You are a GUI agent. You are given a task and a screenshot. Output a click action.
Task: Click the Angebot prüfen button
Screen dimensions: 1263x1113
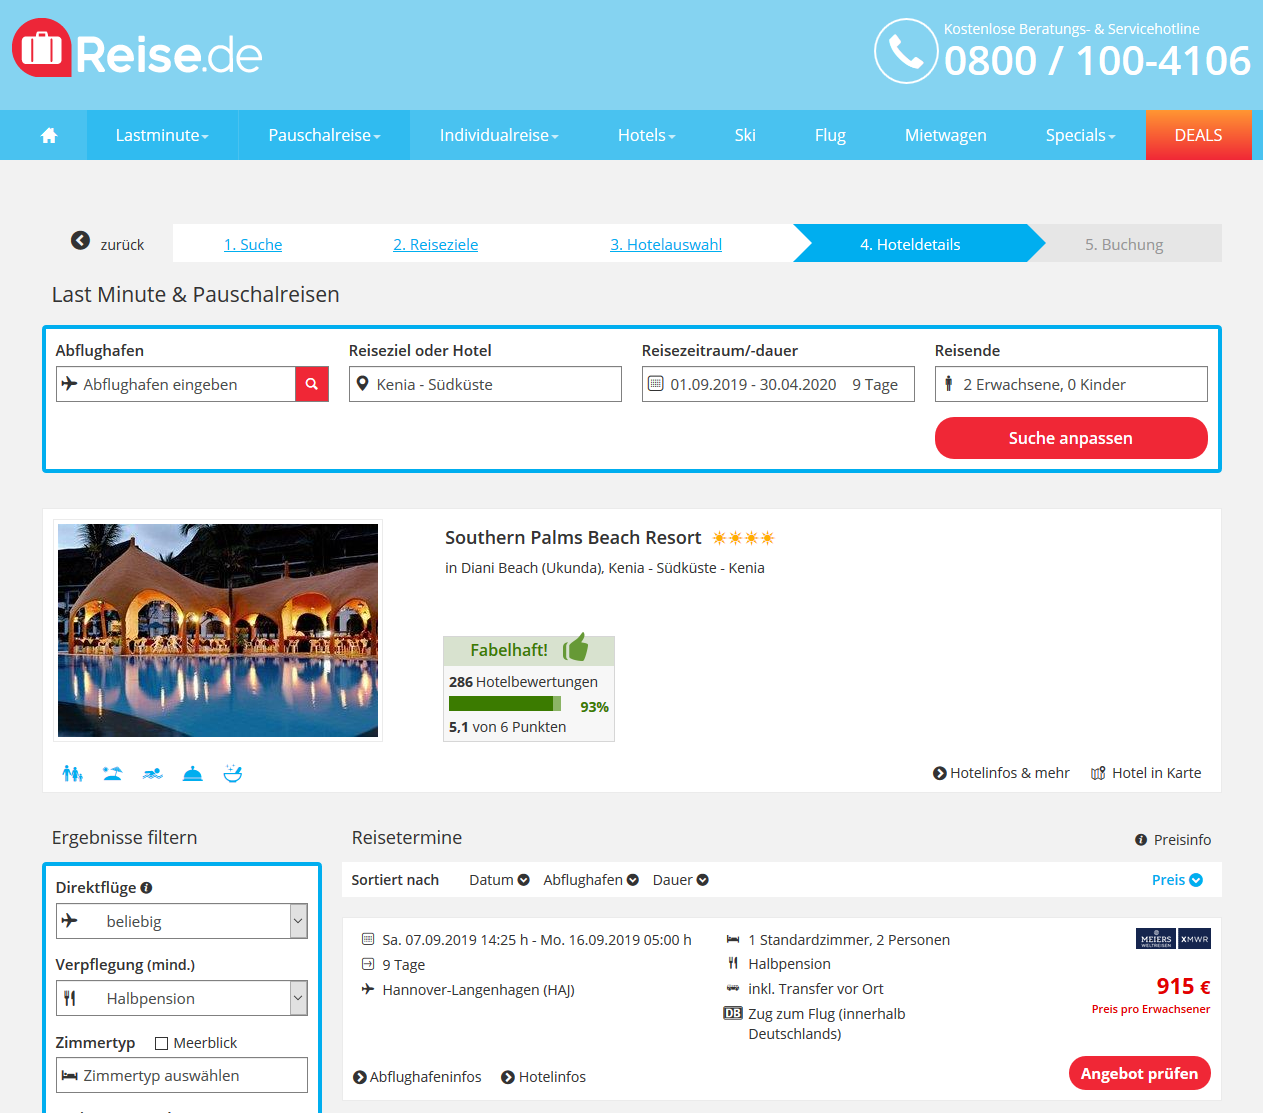pyautogui.click(x=1140, y=1073)
